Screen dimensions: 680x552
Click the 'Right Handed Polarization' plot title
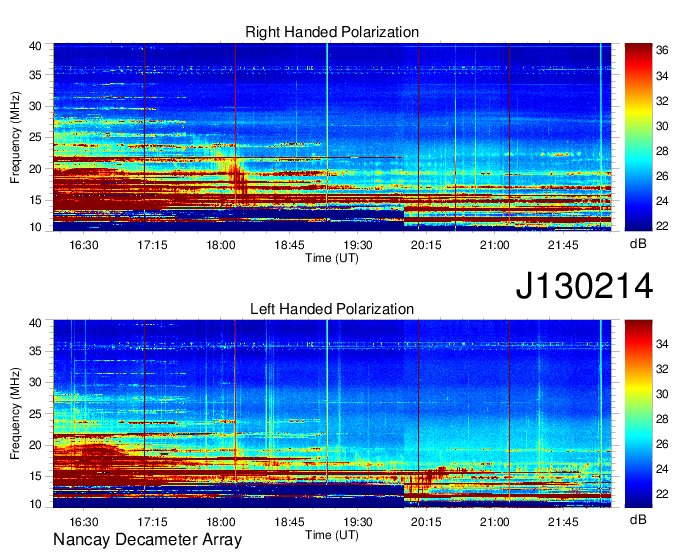pos(332,32)
